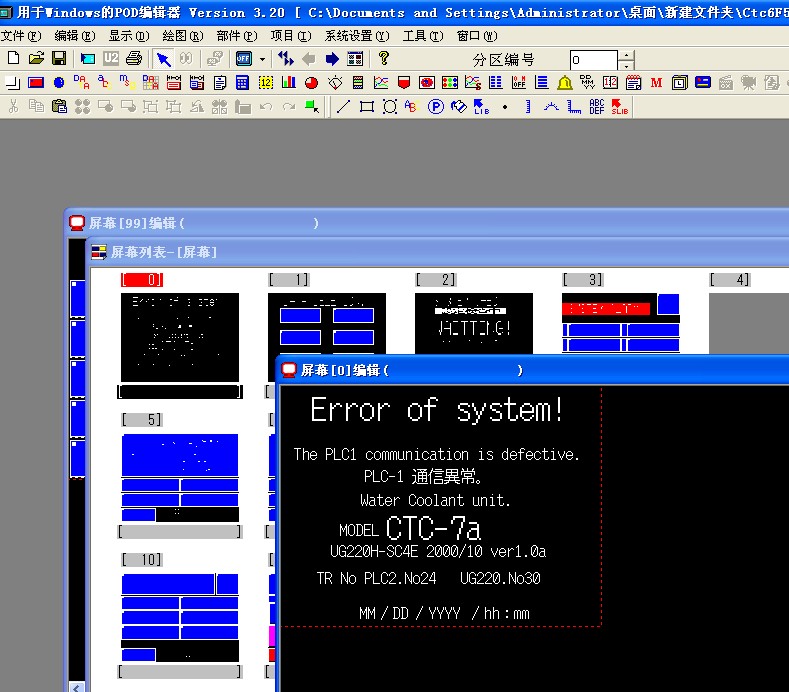
Task: Increase partition number with up spinner arrow
Action: [x=626, y=55]
